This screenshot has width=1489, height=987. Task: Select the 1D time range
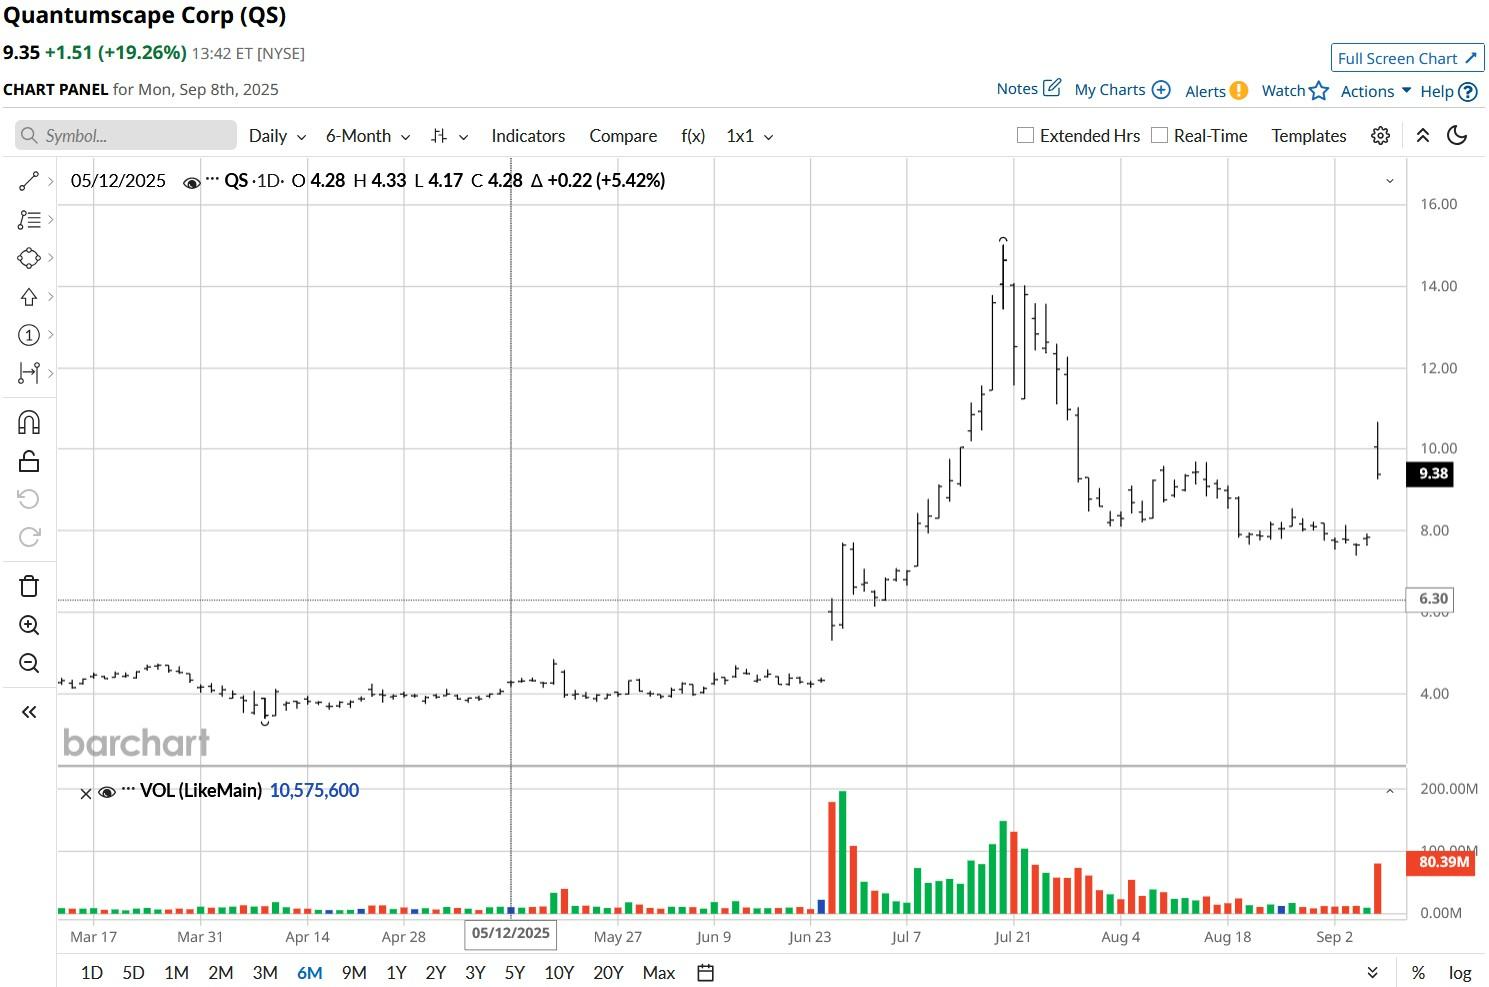[92, 973]
